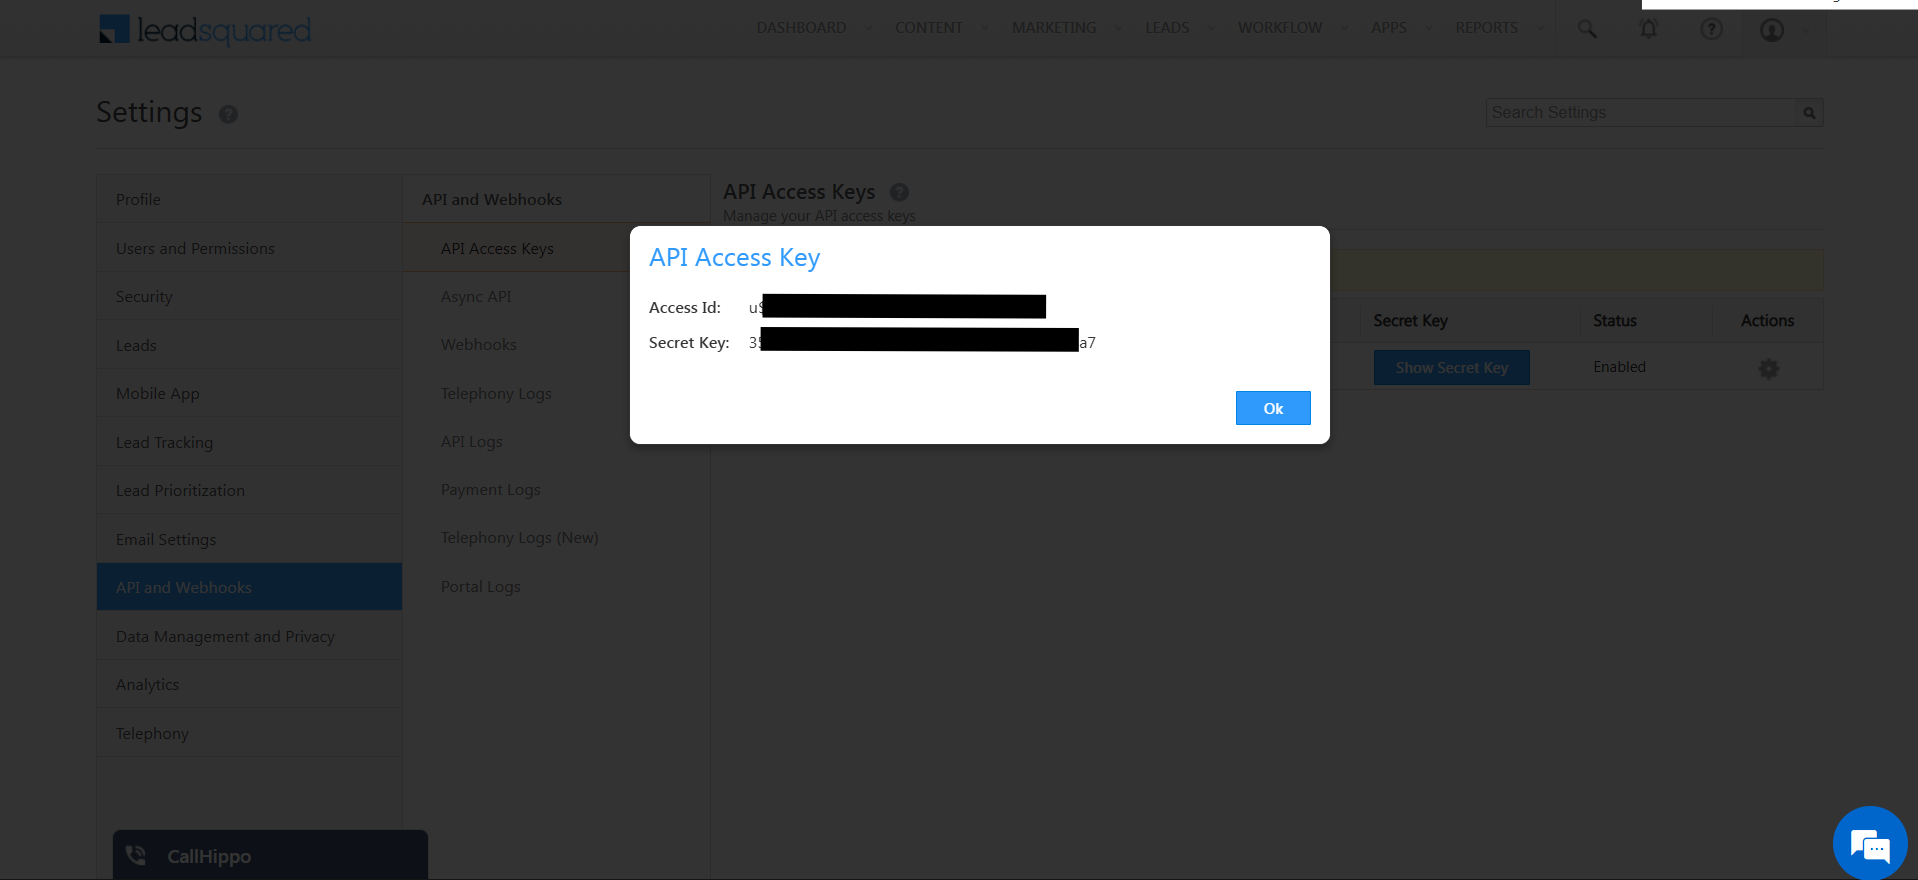
Task: Open the live chat bubble icon
Action: coord(1870,845)
